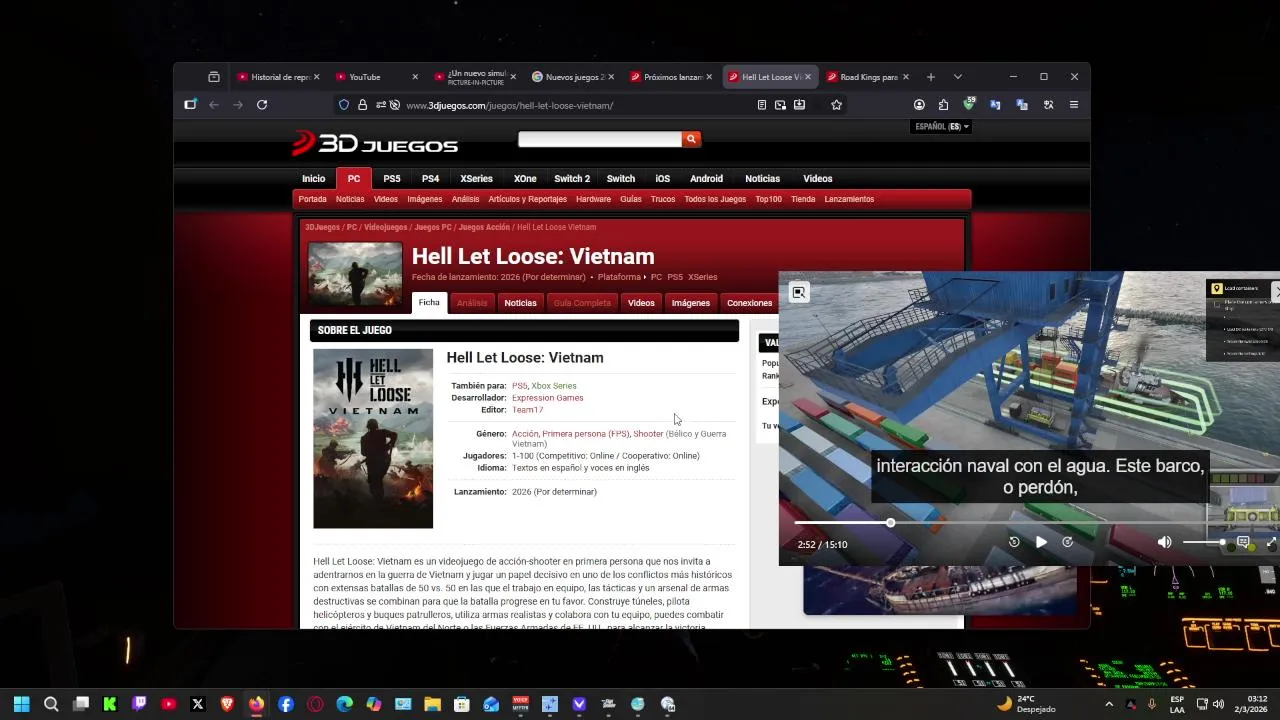Open the Conexiones tab of the game page
The width and height of the screenshot is (1280, 720).
[749, 303]
